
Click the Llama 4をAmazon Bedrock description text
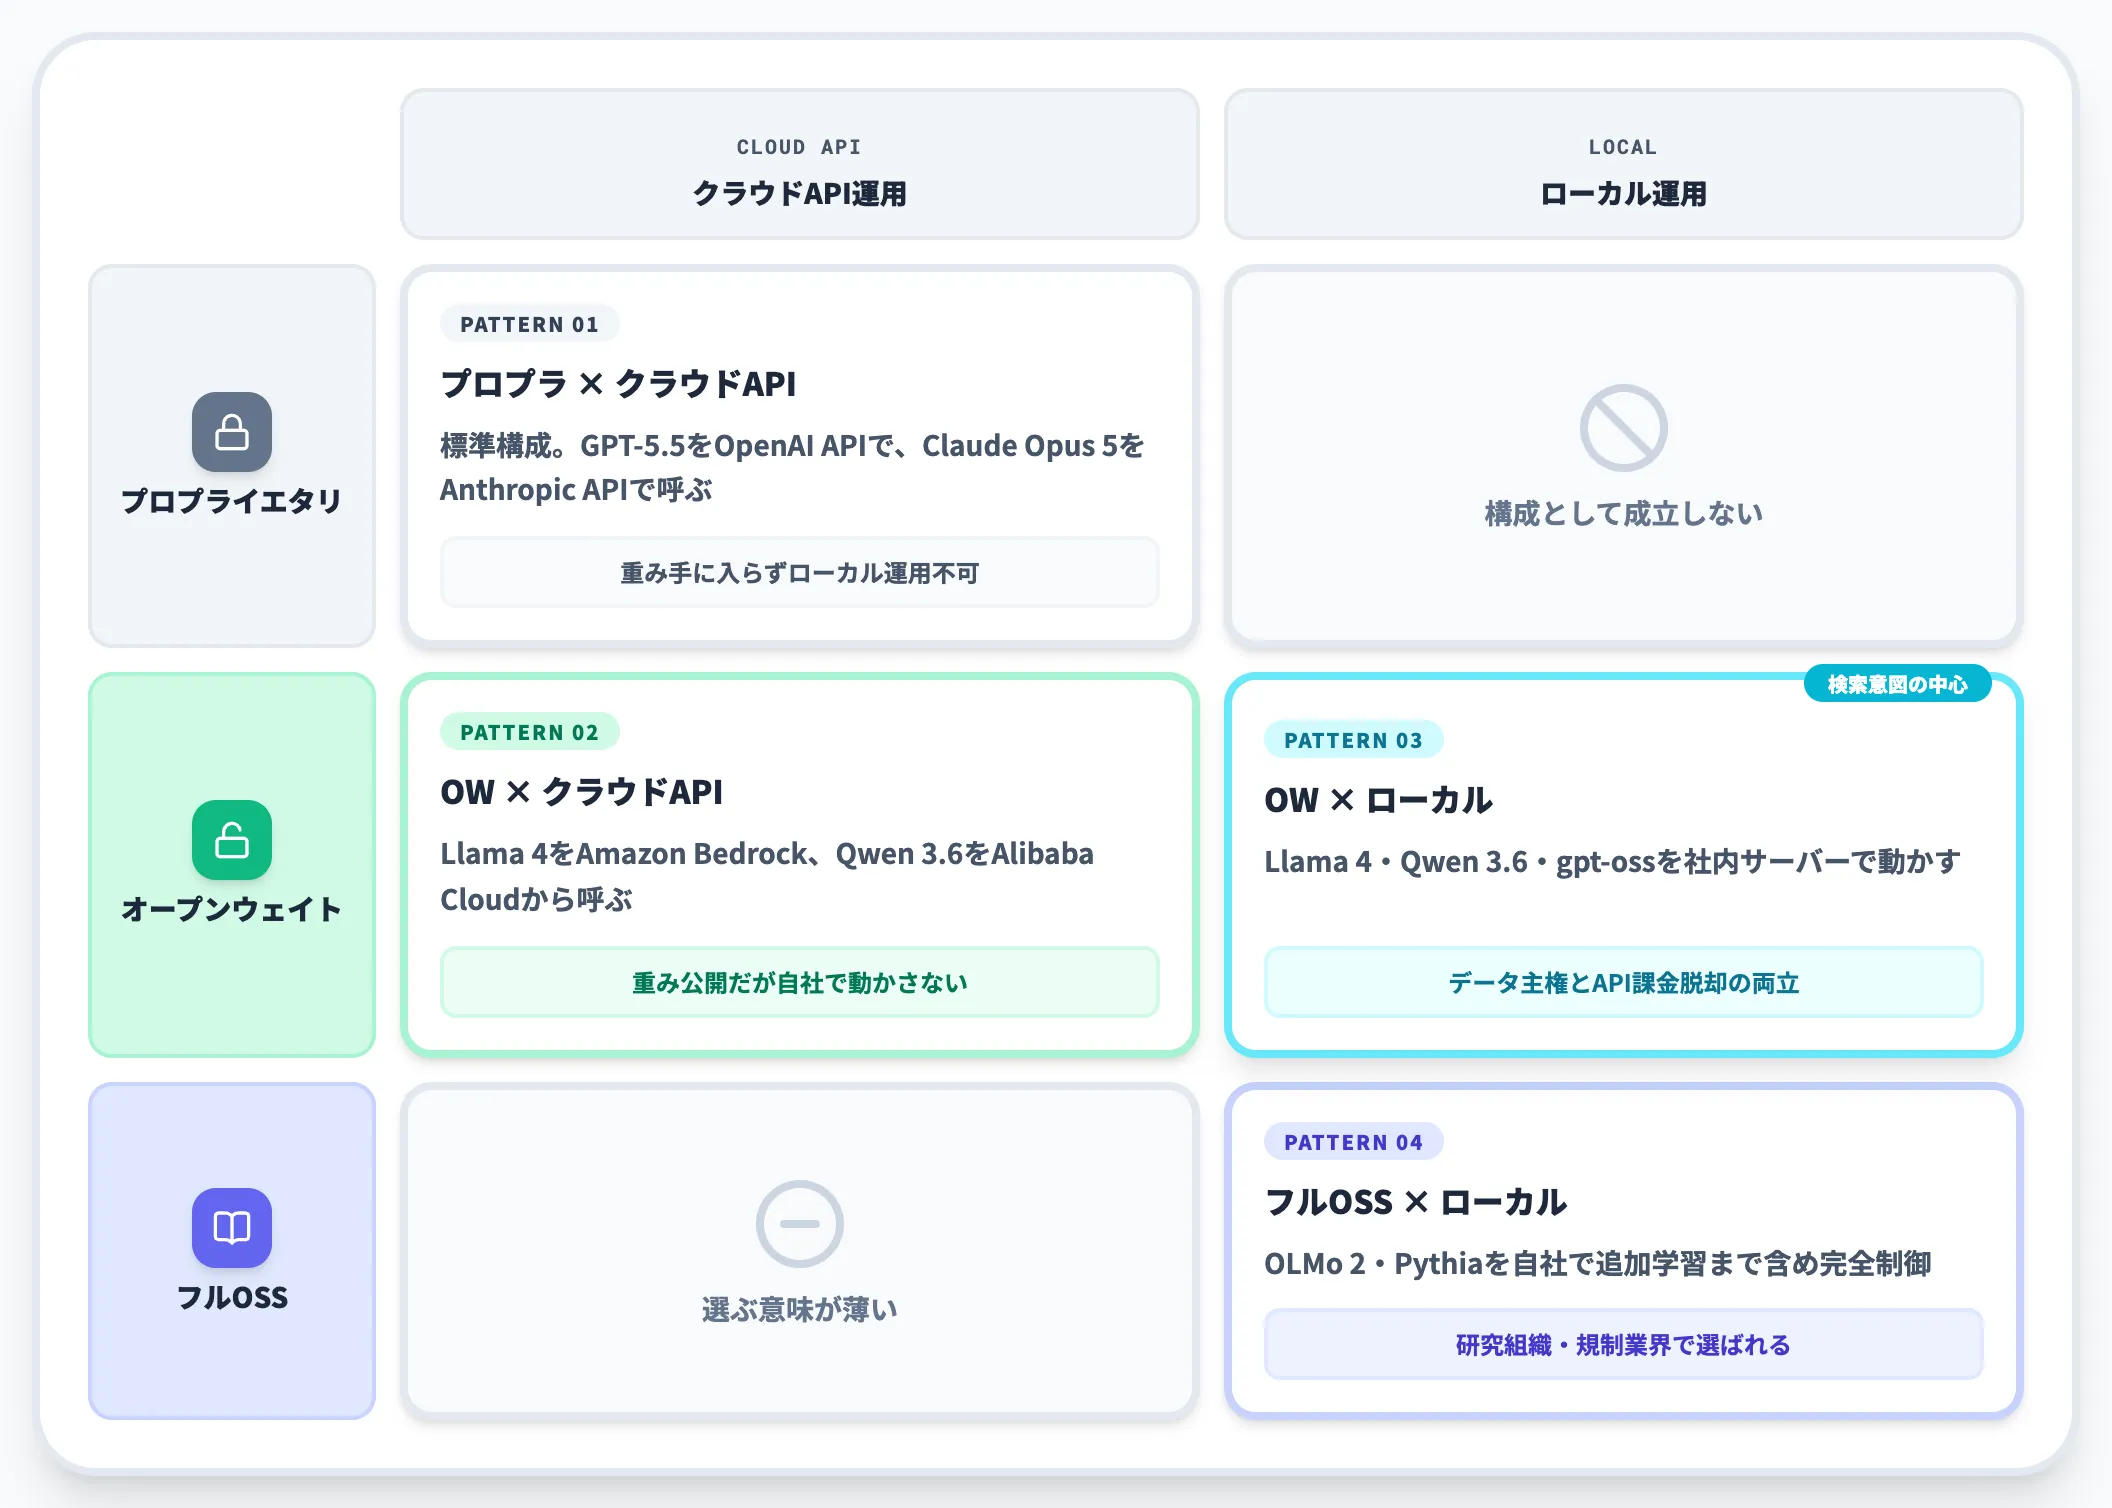pos(767,876)
